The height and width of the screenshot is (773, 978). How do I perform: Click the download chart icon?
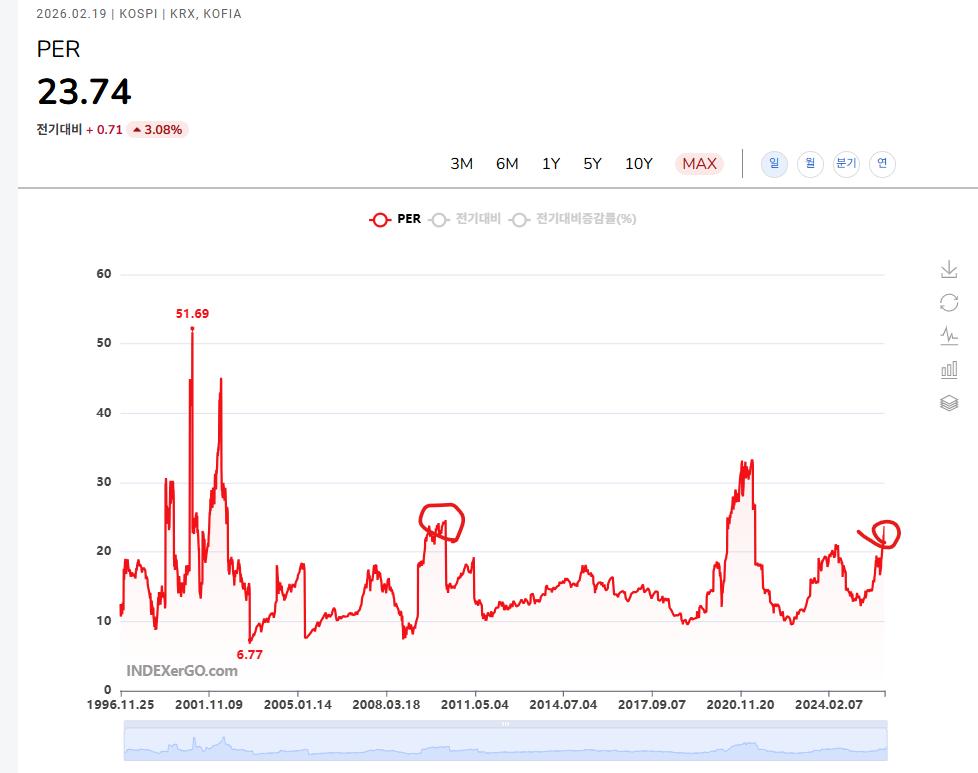[x=948, y=270]
